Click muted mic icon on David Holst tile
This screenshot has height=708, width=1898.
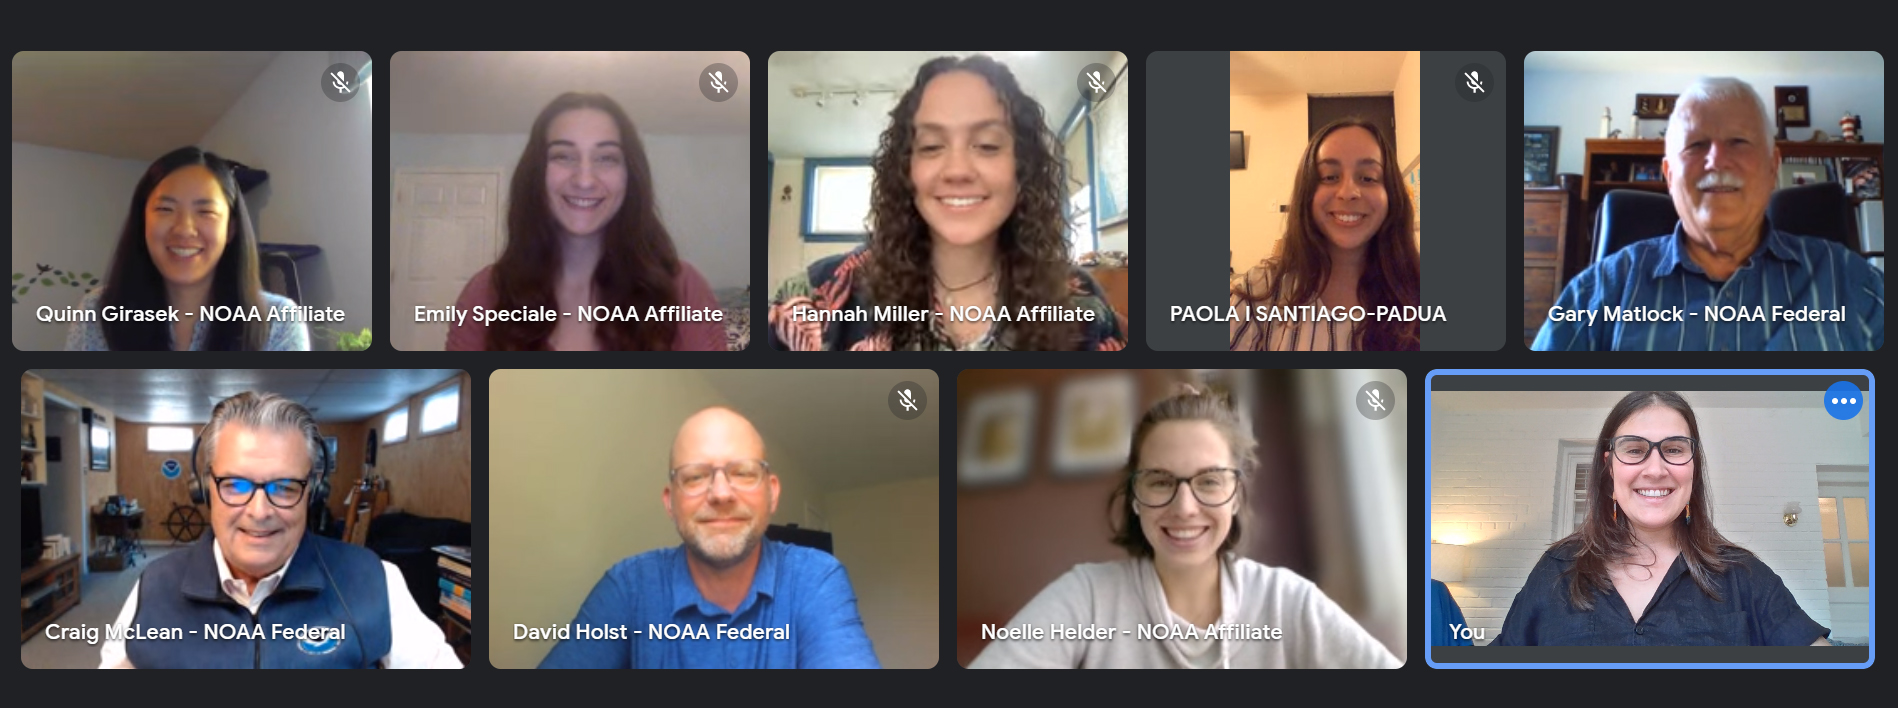pos(908,400)
